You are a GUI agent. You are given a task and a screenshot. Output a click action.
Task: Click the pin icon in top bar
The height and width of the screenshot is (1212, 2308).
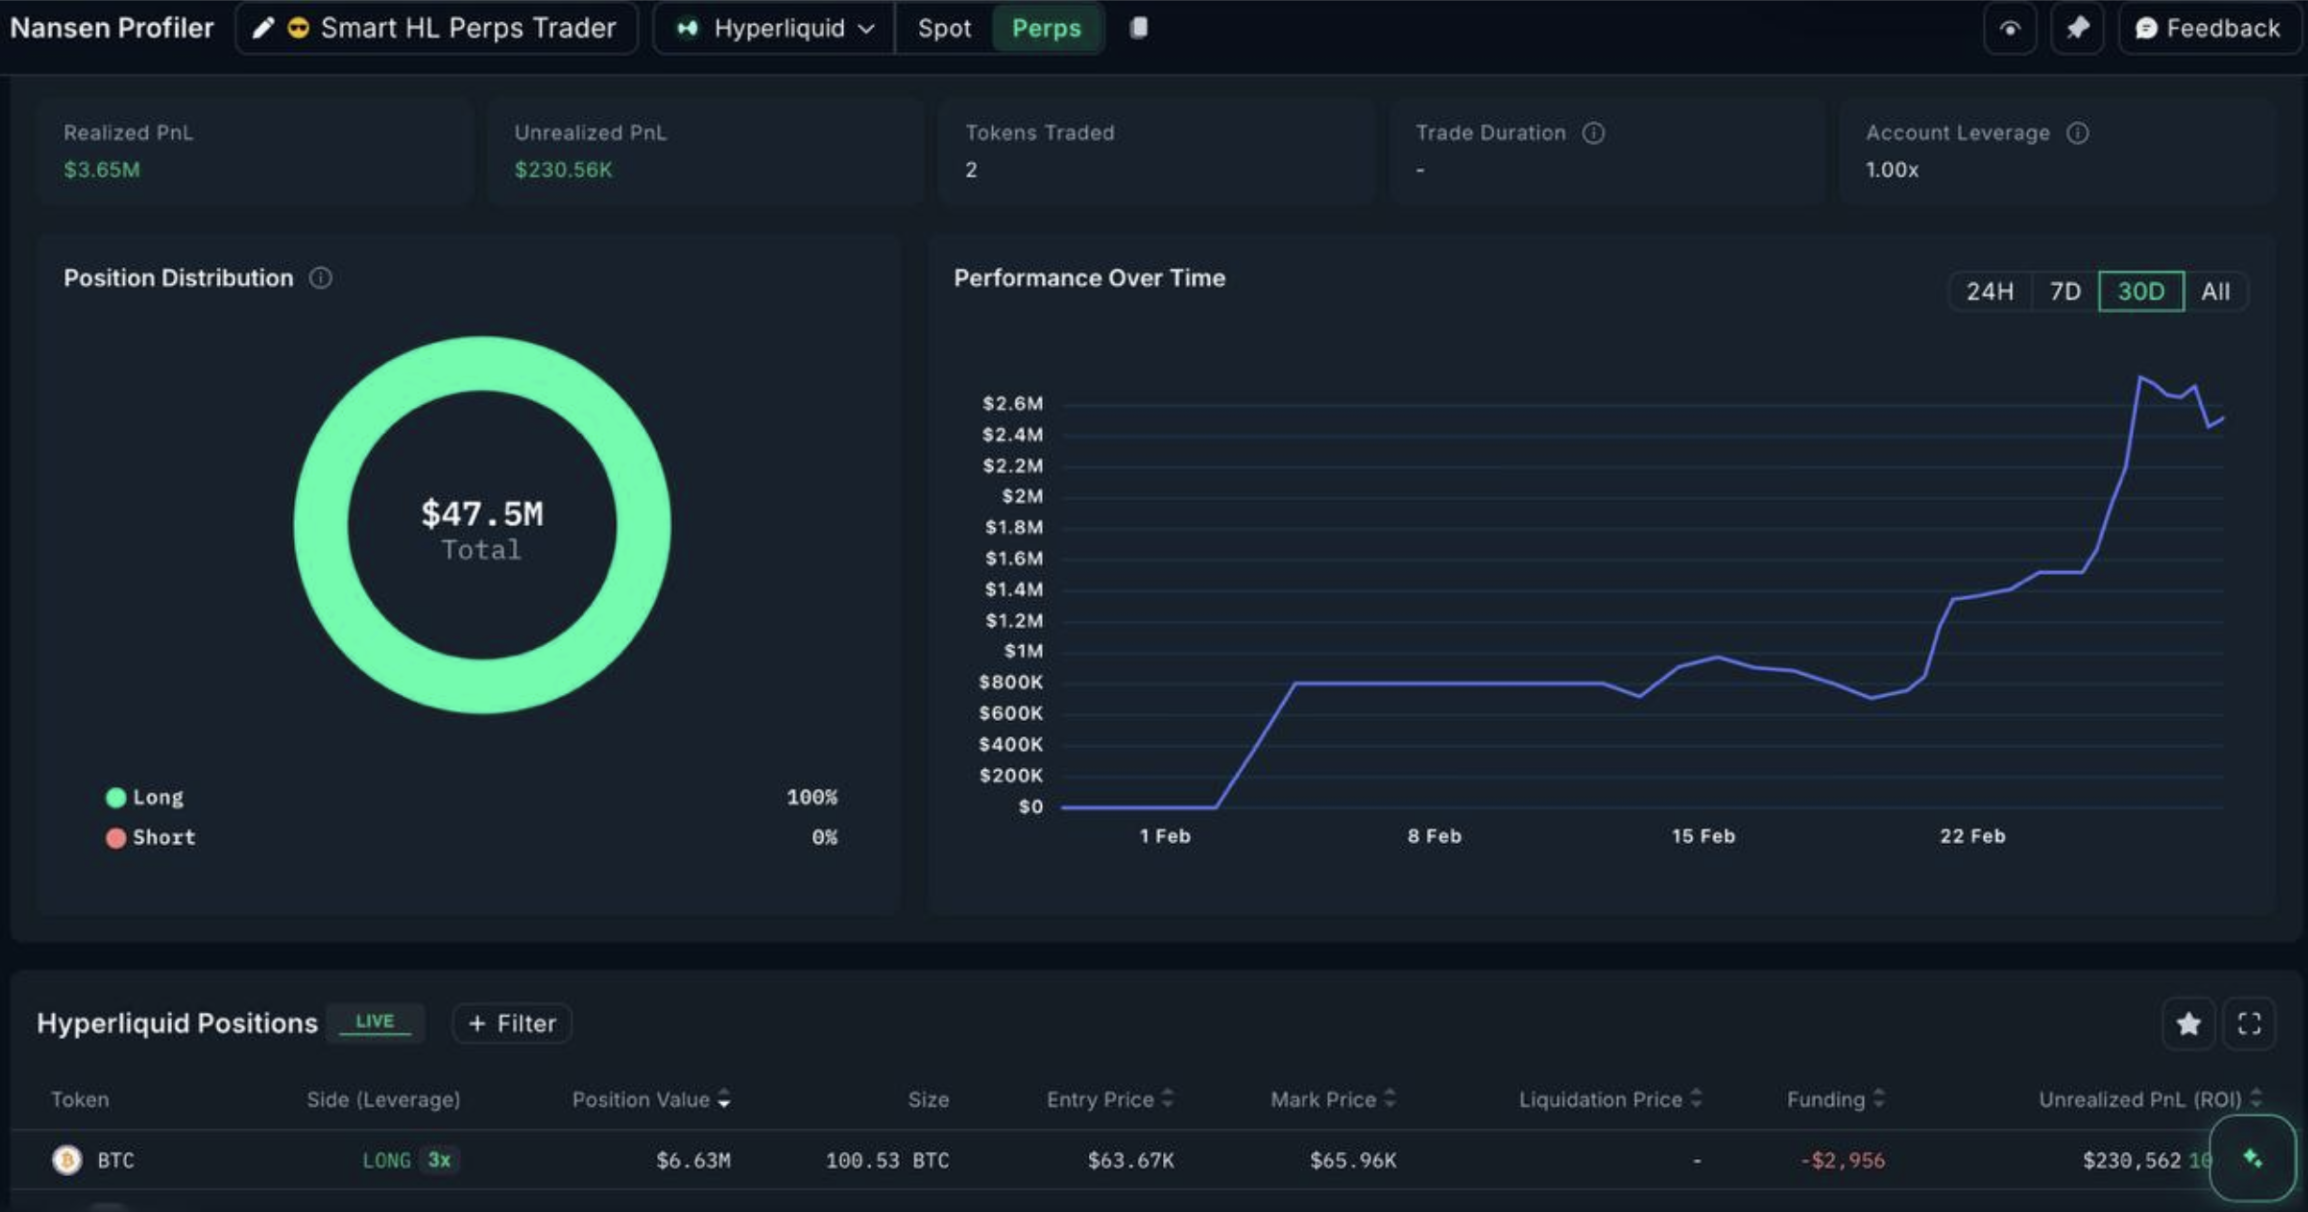point(2078,28)
